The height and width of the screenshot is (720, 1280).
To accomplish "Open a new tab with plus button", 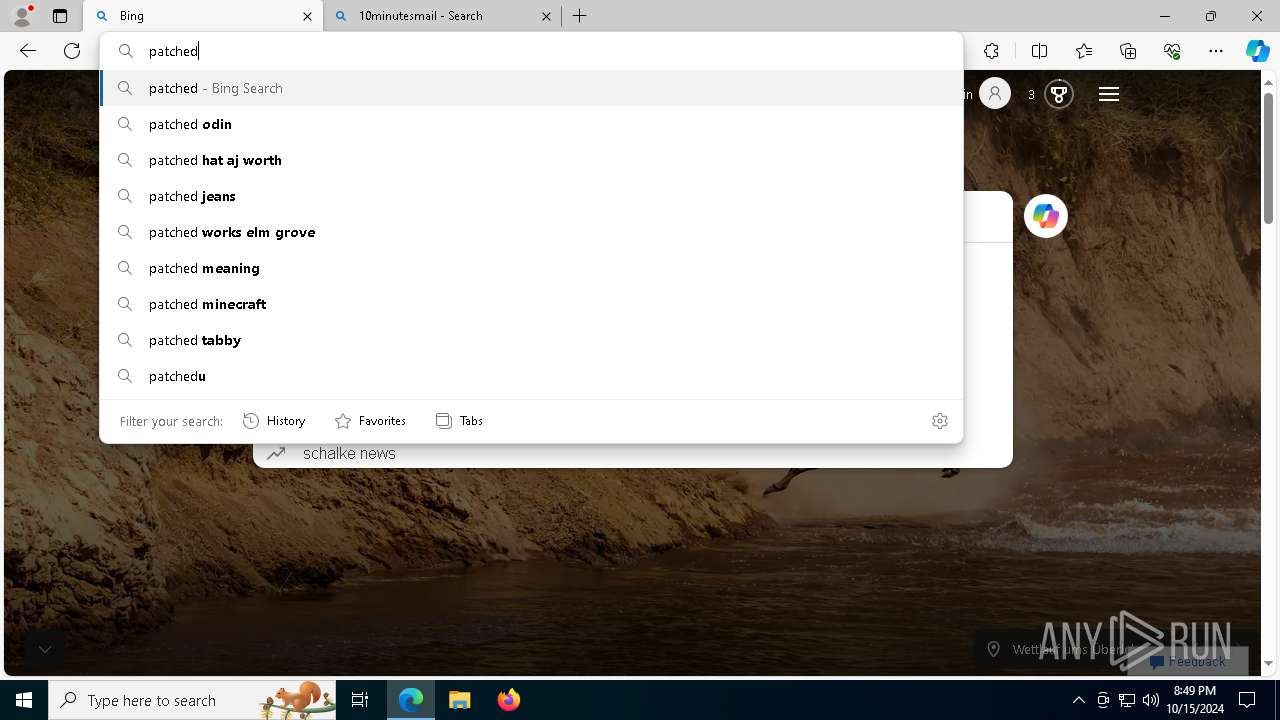I will [580, 16].
